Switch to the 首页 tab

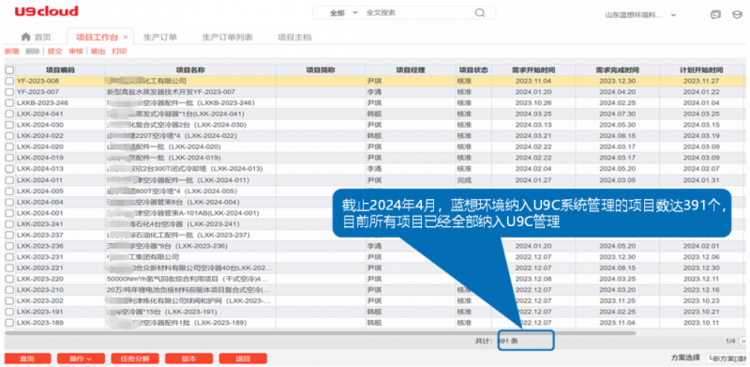pos(36,37)
